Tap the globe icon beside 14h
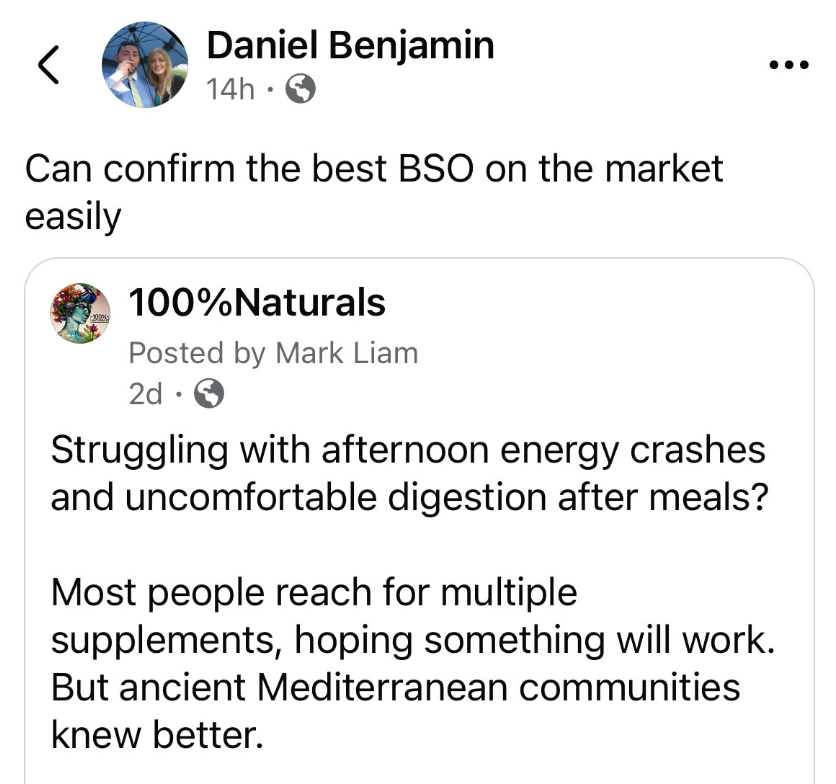The height and width of the screenshot is (784, 836). (301, 90)
